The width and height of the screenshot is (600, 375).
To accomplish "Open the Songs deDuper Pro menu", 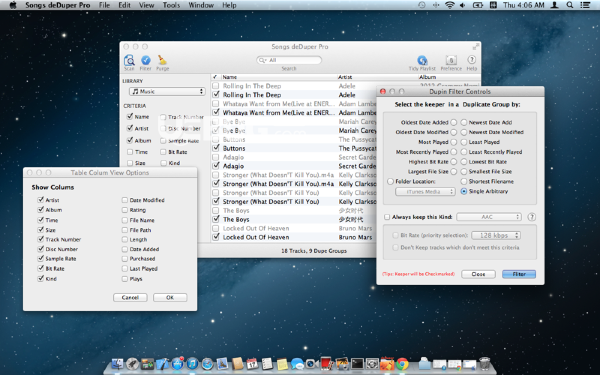I will click(x=57, y=5).
